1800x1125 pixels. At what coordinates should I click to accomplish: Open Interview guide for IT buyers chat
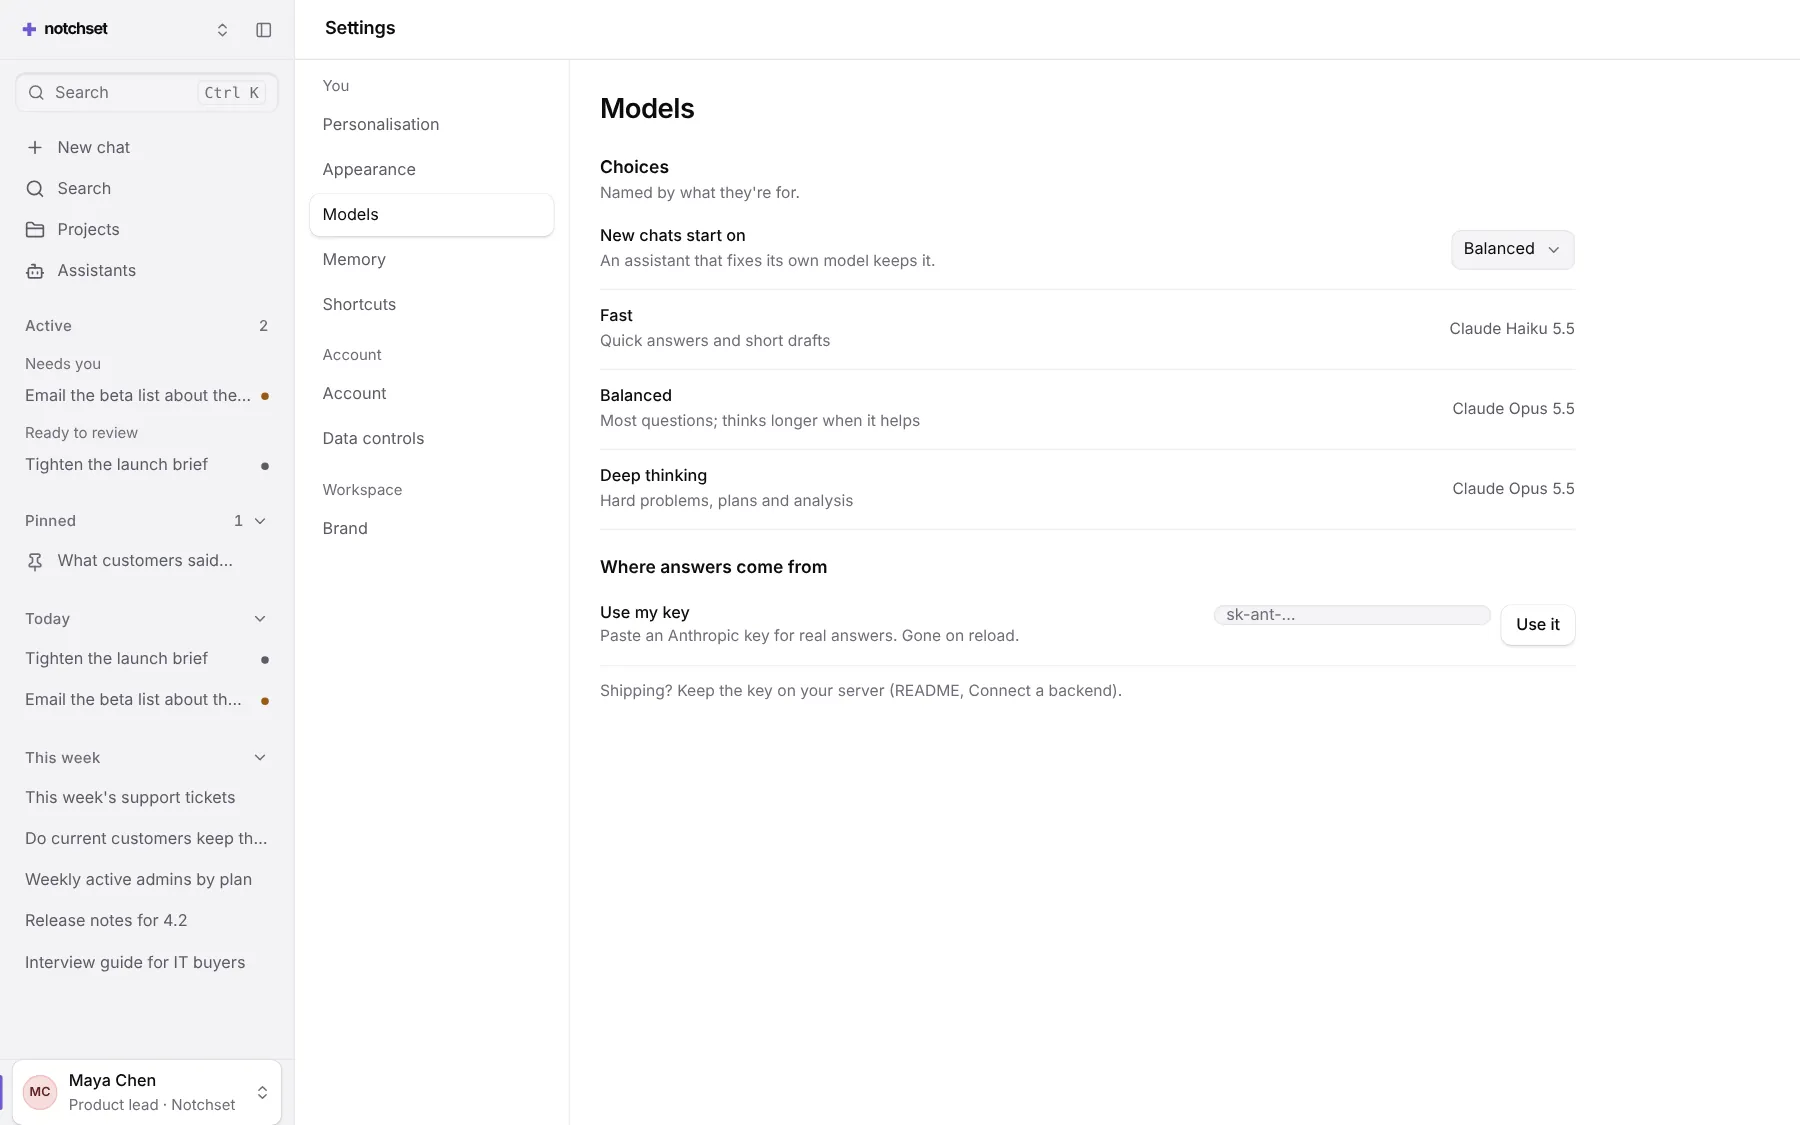coord(147,963)
